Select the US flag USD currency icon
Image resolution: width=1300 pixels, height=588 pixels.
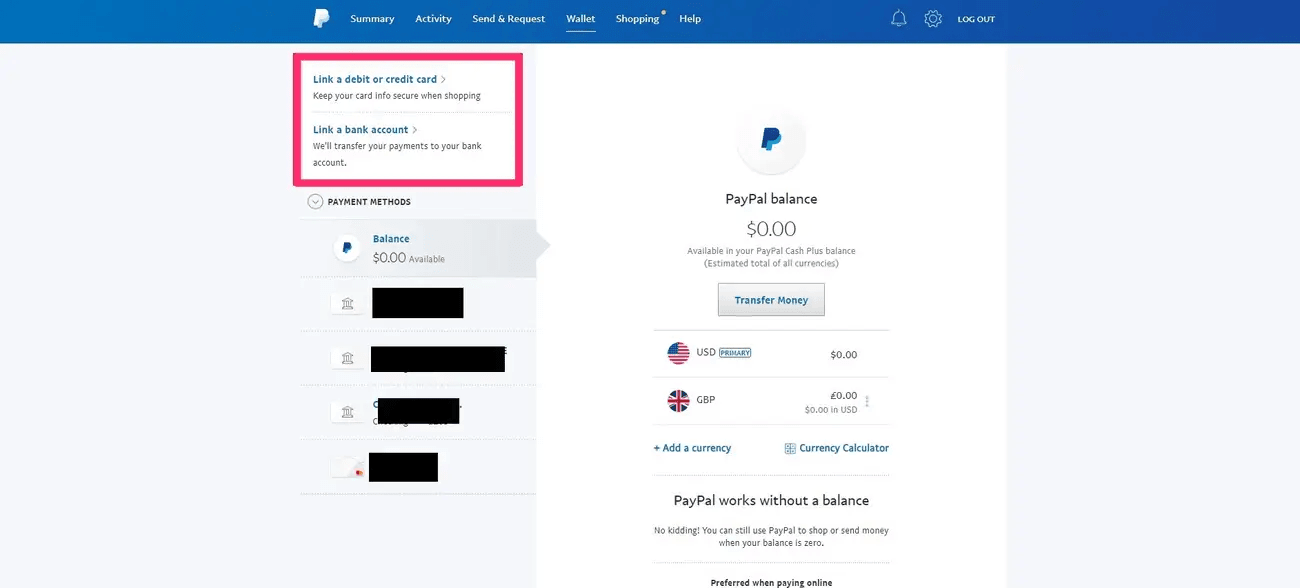point(679,353)
